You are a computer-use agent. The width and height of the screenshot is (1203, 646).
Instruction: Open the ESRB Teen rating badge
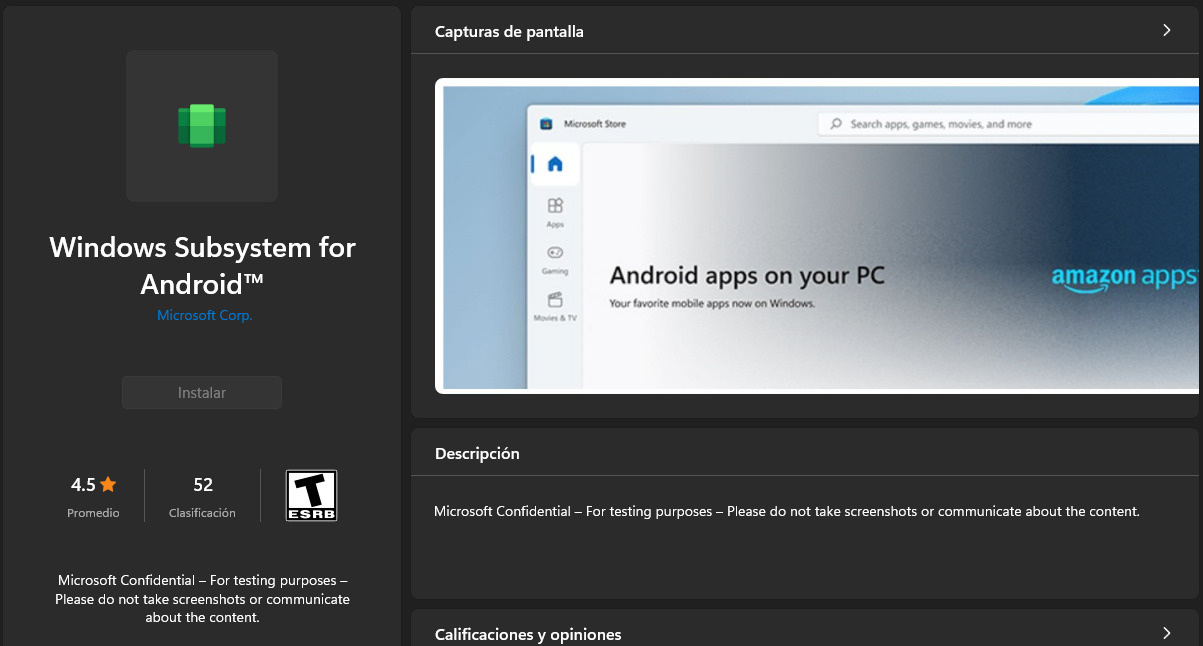coord(311,495)
